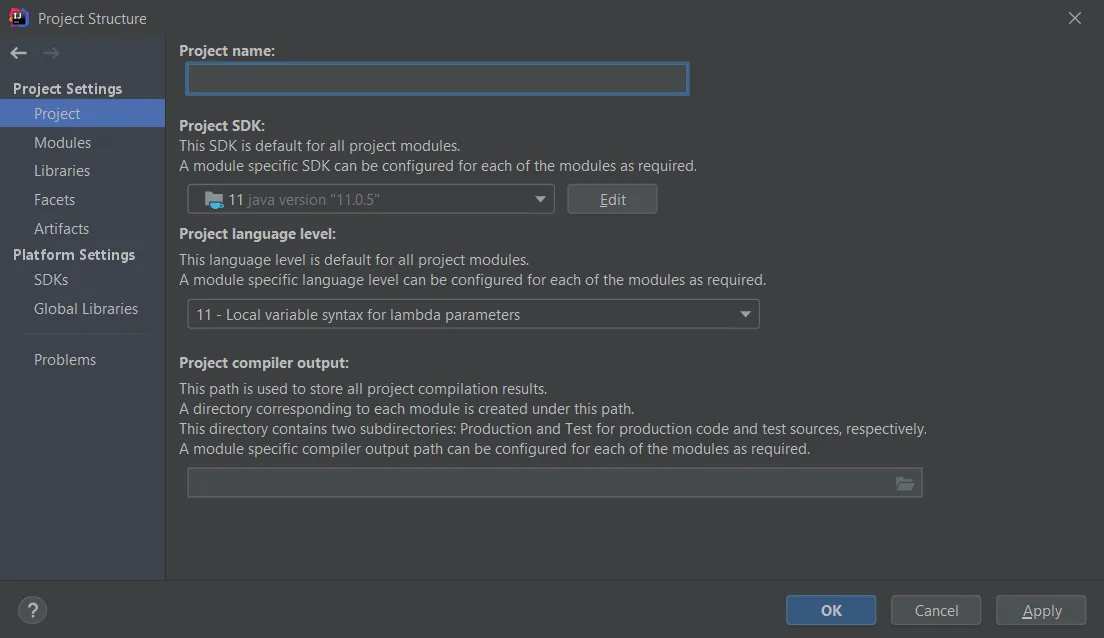
Task: Click the JDK folder icon in SDK selector
Action: point(214,200)
